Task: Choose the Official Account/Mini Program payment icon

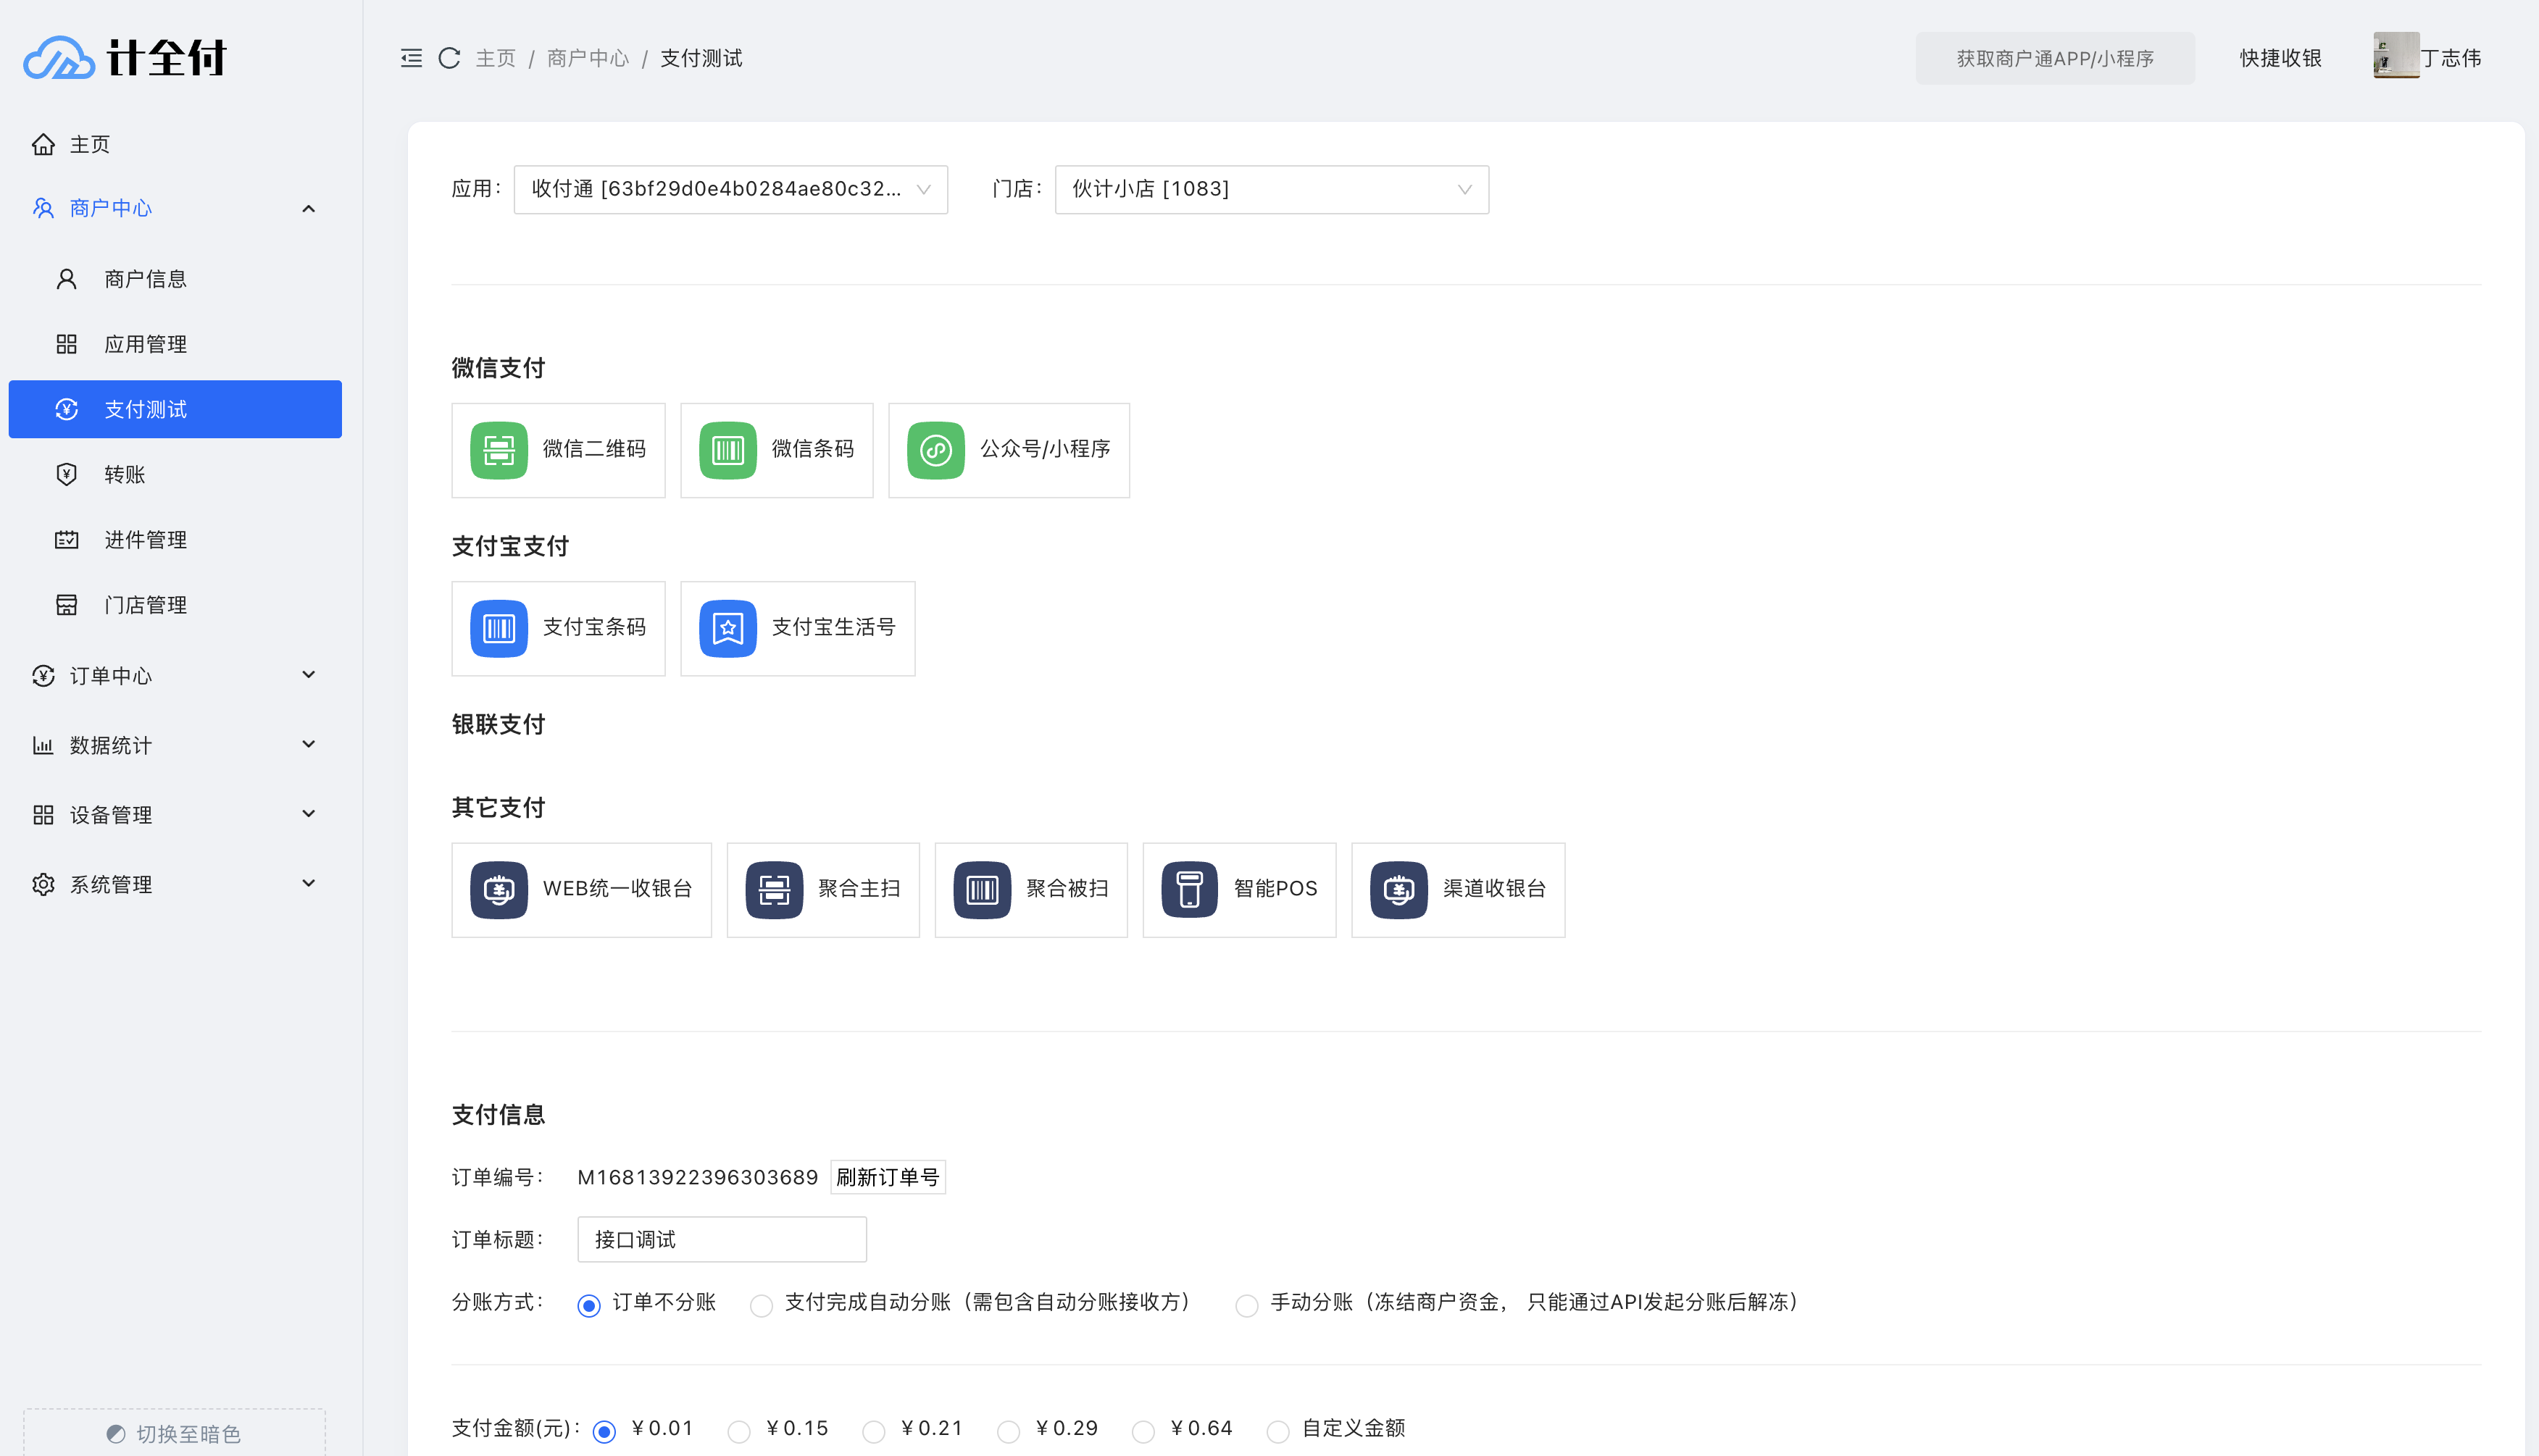Action: click(x=935, y=450)
